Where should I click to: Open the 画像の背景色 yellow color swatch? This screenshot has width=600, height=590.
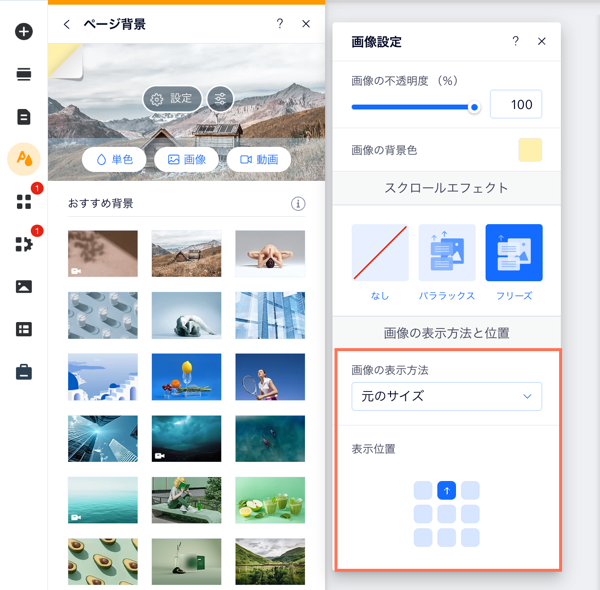pyautogui.click(x=530, y=150)
